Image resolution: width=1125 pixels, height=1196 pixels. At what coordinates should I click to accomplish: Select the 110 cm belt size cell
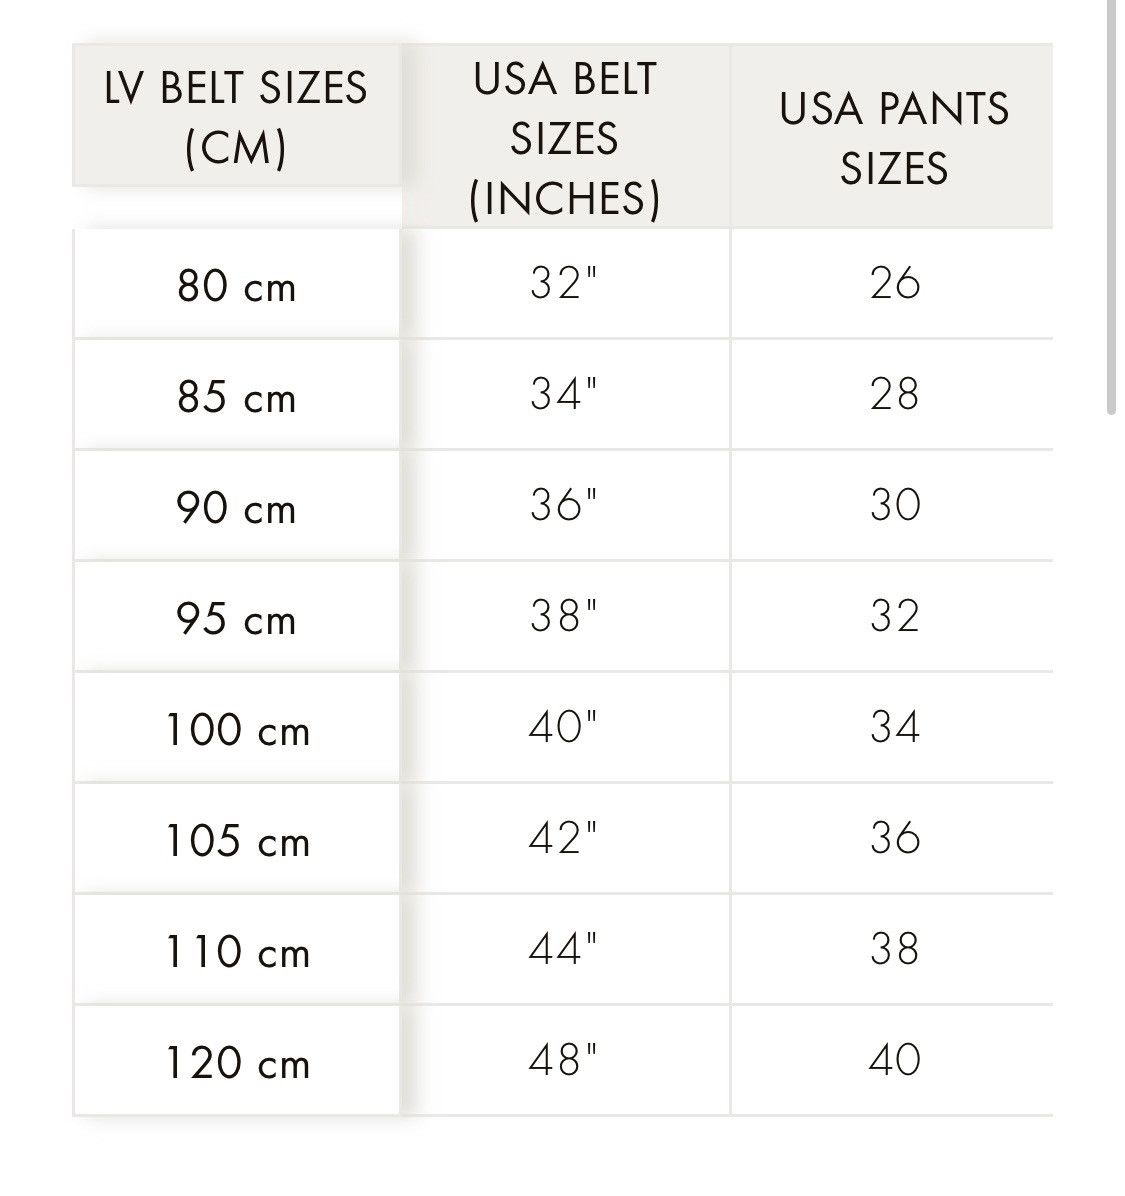pos(236,950)
